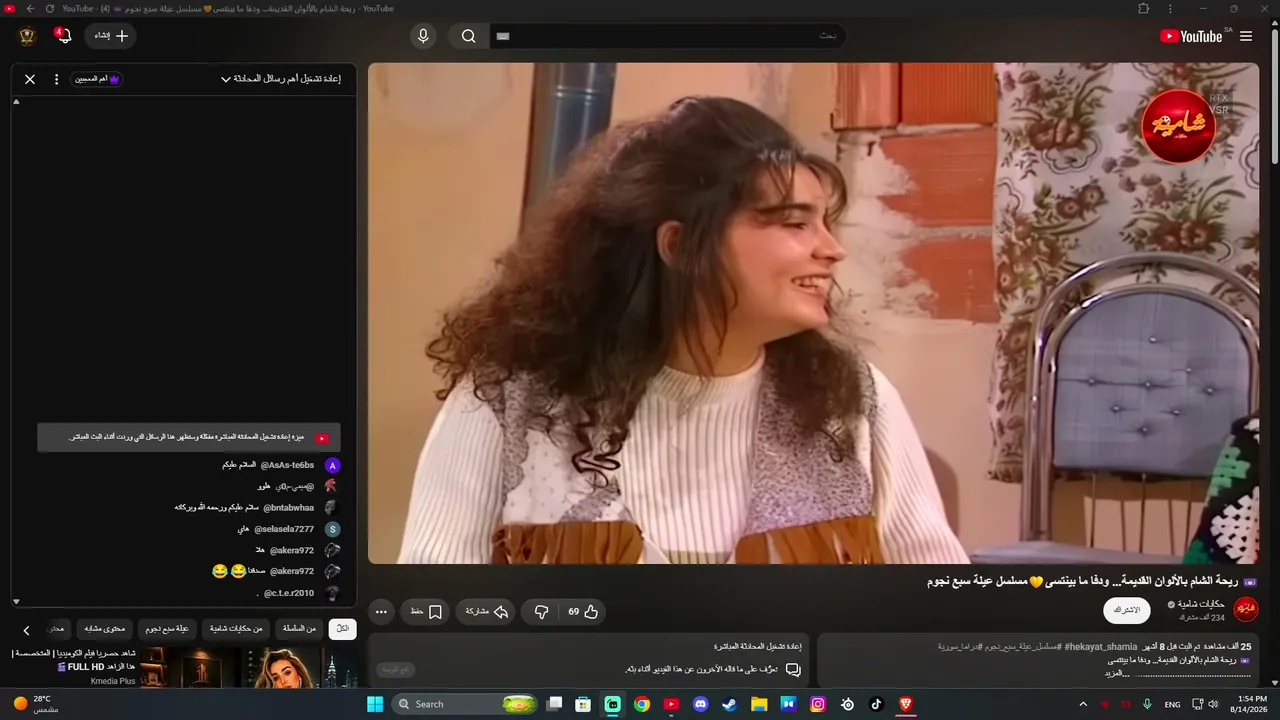Image resolution: width=1280 pixels, height=720 pixels.
Task: Click the chat author @selasela7277
Action: [284, 529]
